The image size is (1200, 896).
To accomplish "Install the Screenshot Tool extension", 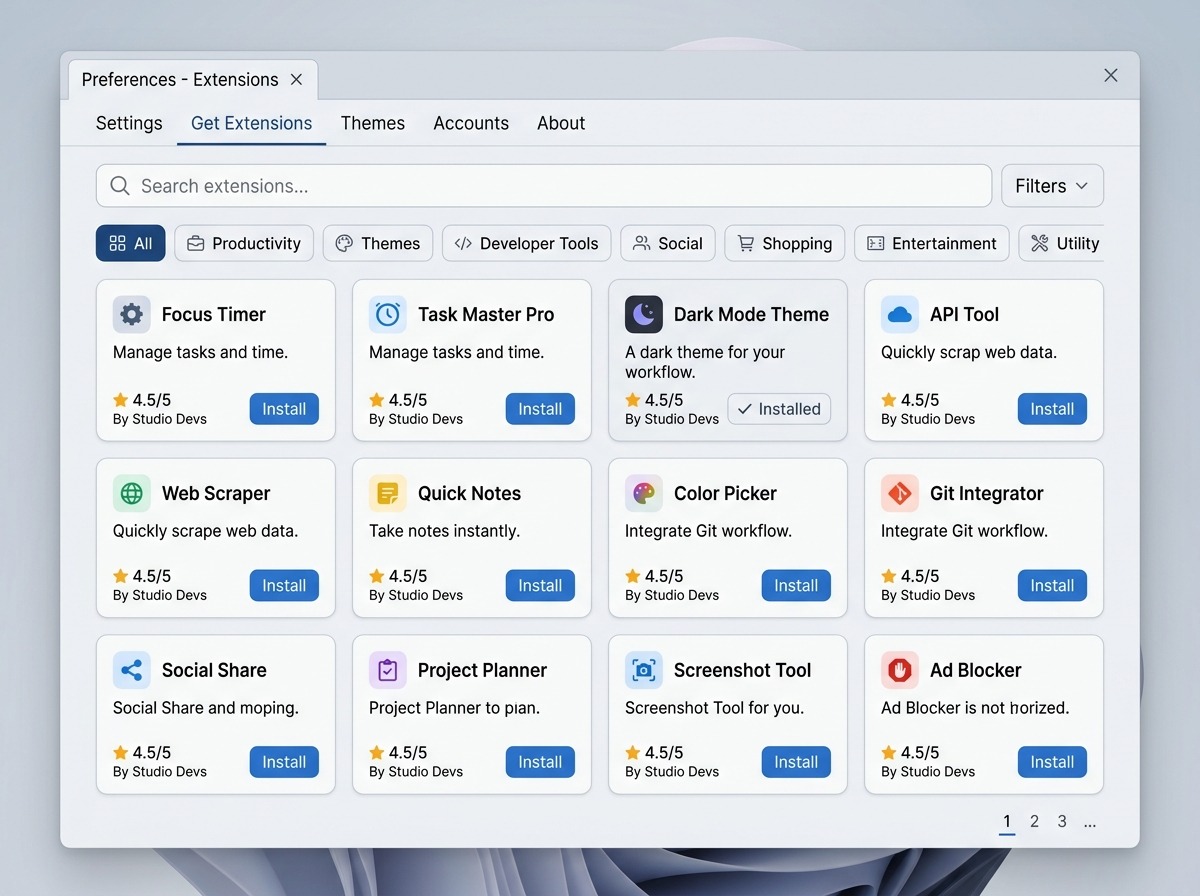I will point(796,762).
